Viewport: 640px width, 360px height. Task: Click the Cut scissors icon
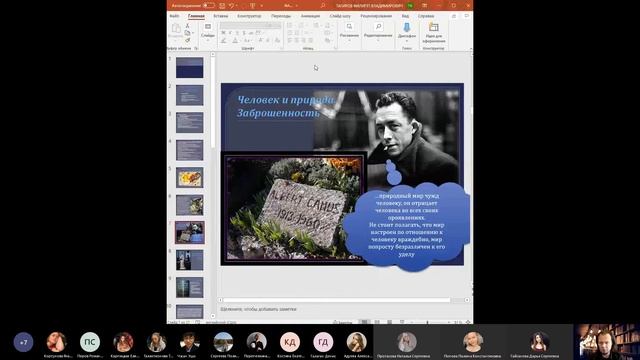pos(187,26)
